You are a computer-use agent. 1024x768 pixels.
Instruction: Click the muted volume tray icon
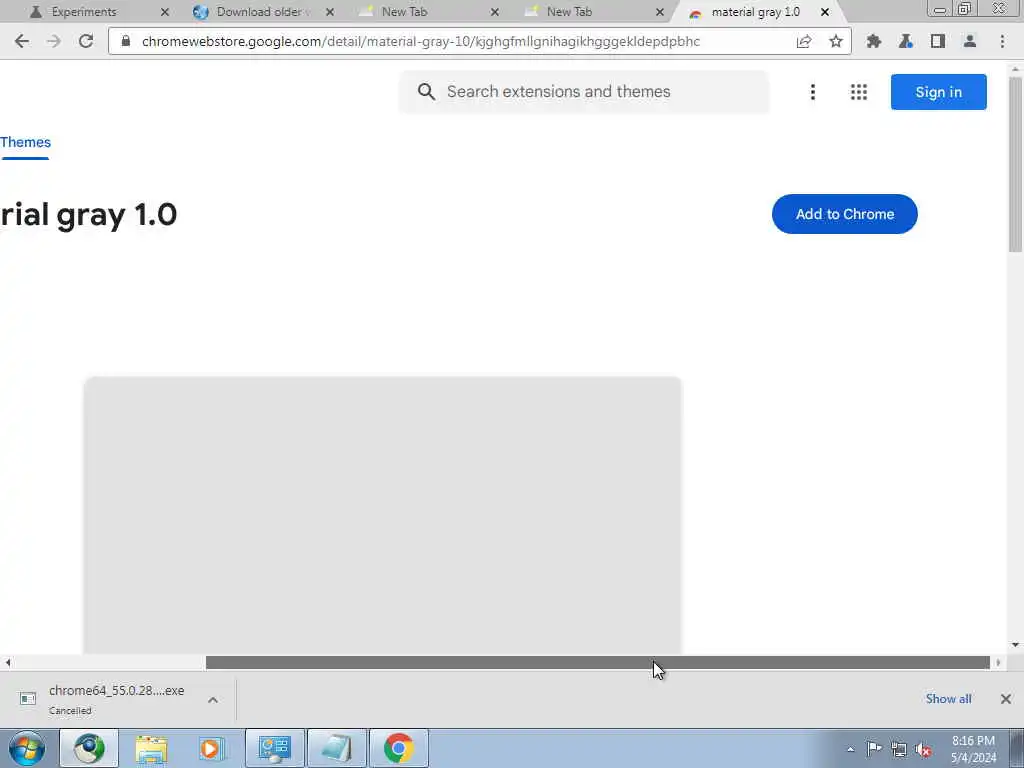pos(923,749)
